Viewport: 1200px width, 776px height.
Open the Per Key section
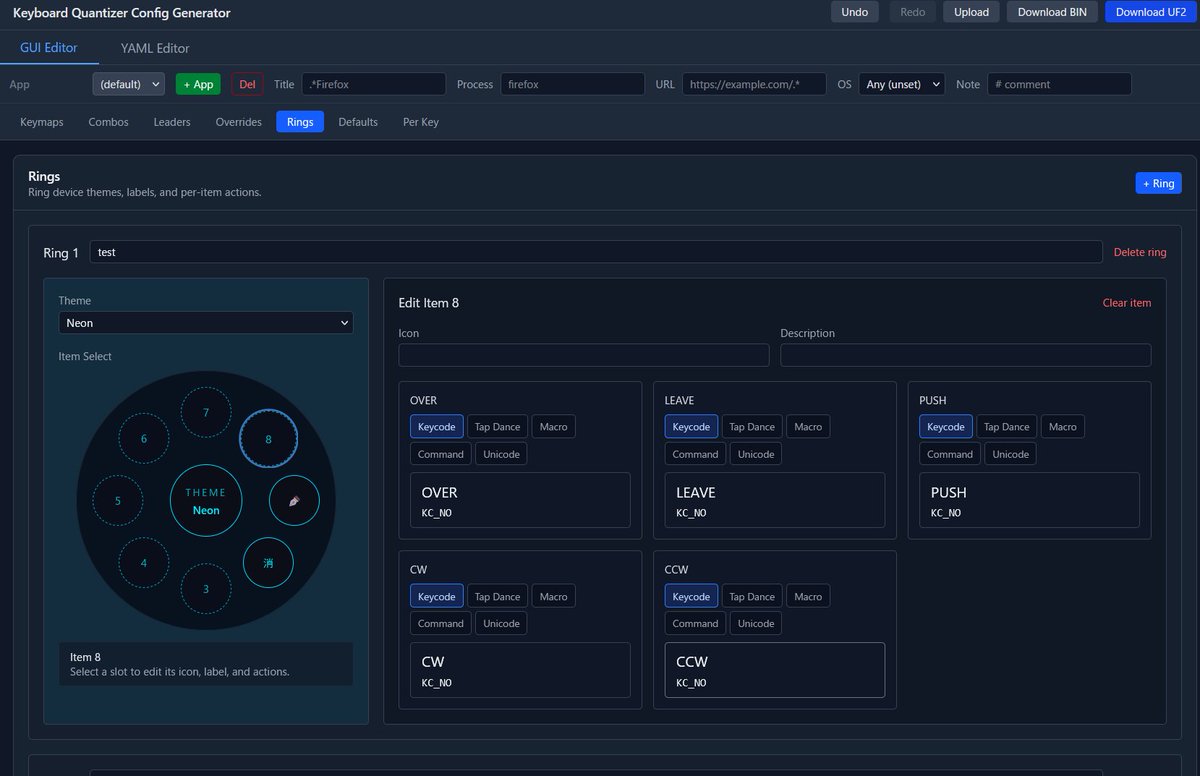[421, 122]
